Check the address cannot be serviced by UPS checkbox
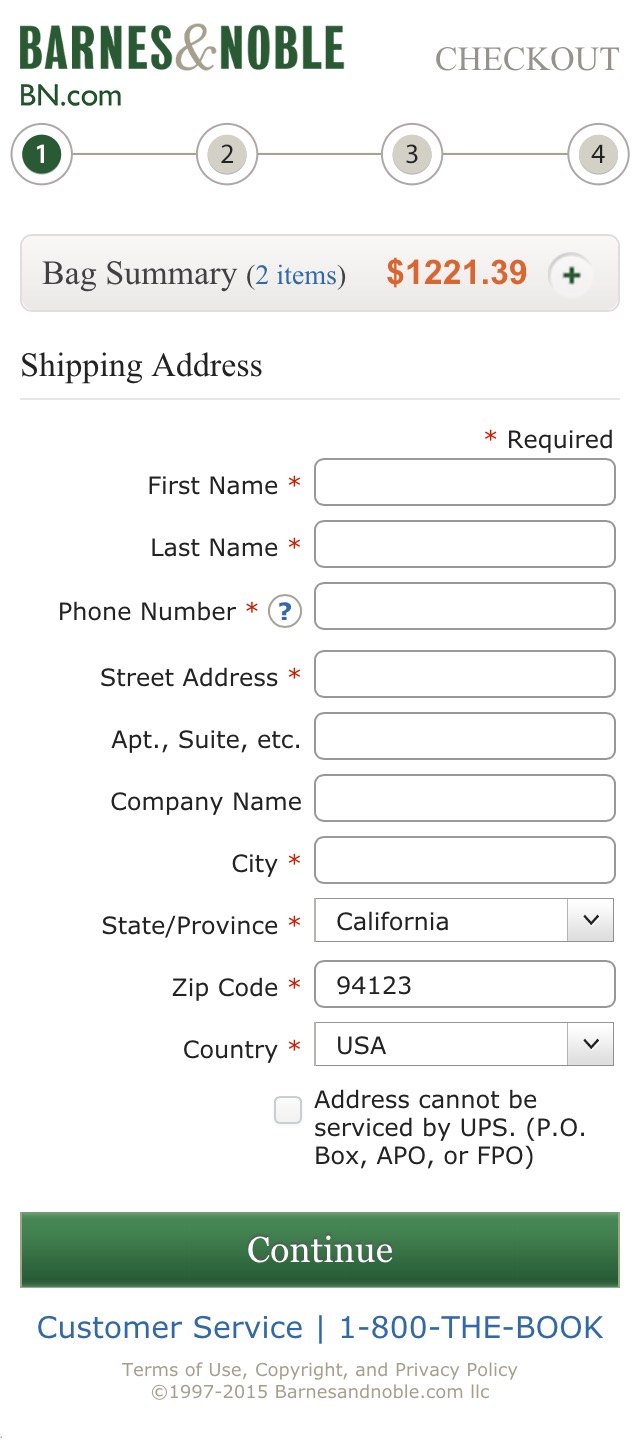 [x=287, y=1110]
